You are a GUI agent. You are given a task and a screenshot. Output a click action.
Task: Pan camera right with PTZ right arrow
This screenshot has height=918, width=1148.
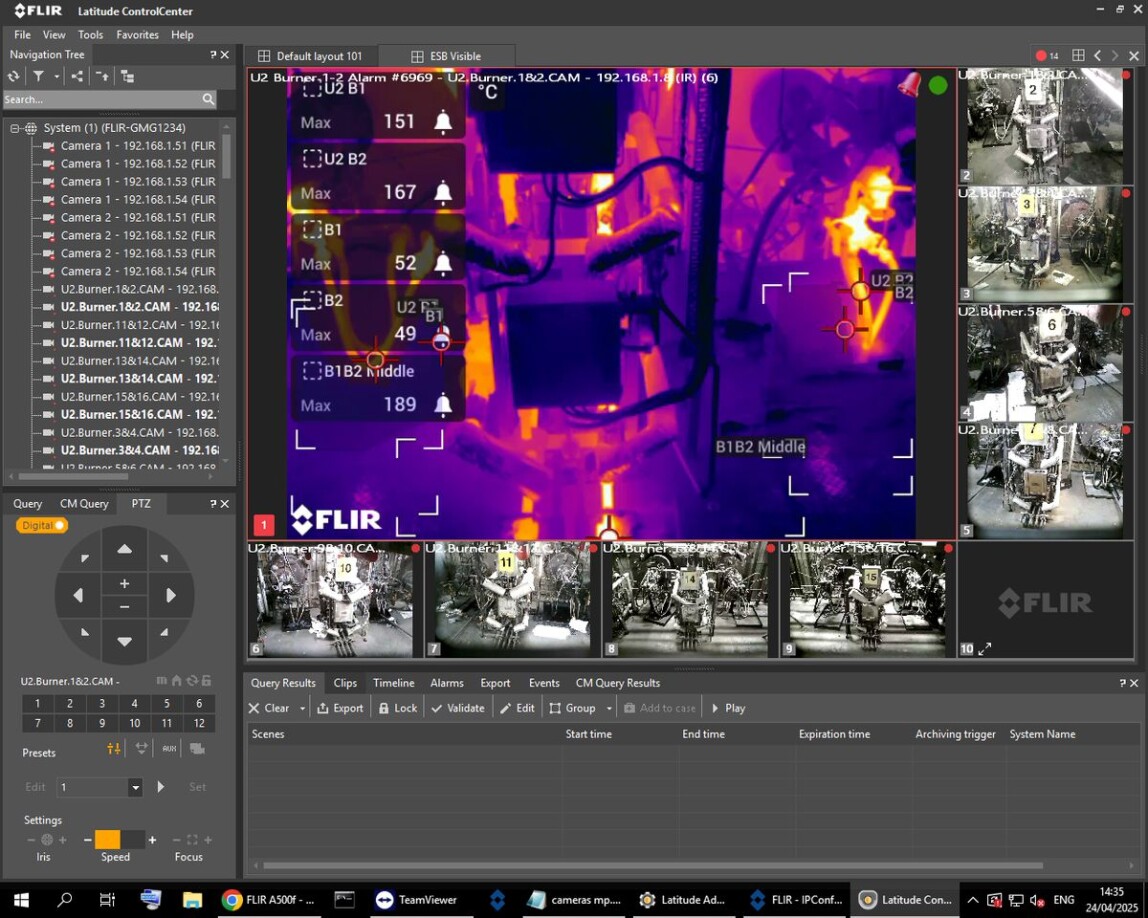(171, 596)
